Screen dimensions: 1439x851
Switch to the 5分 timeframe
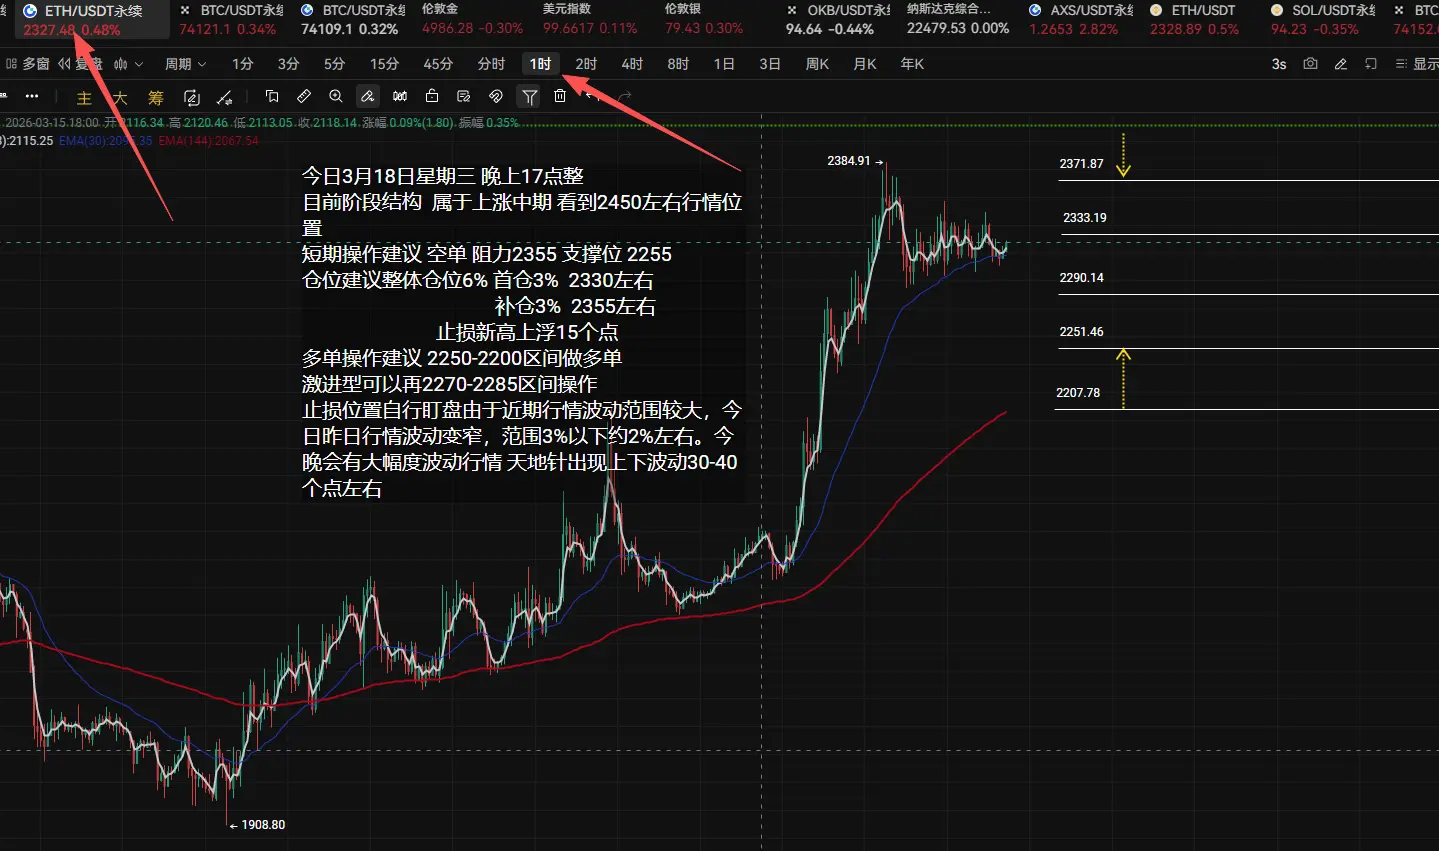pos(335,64)
